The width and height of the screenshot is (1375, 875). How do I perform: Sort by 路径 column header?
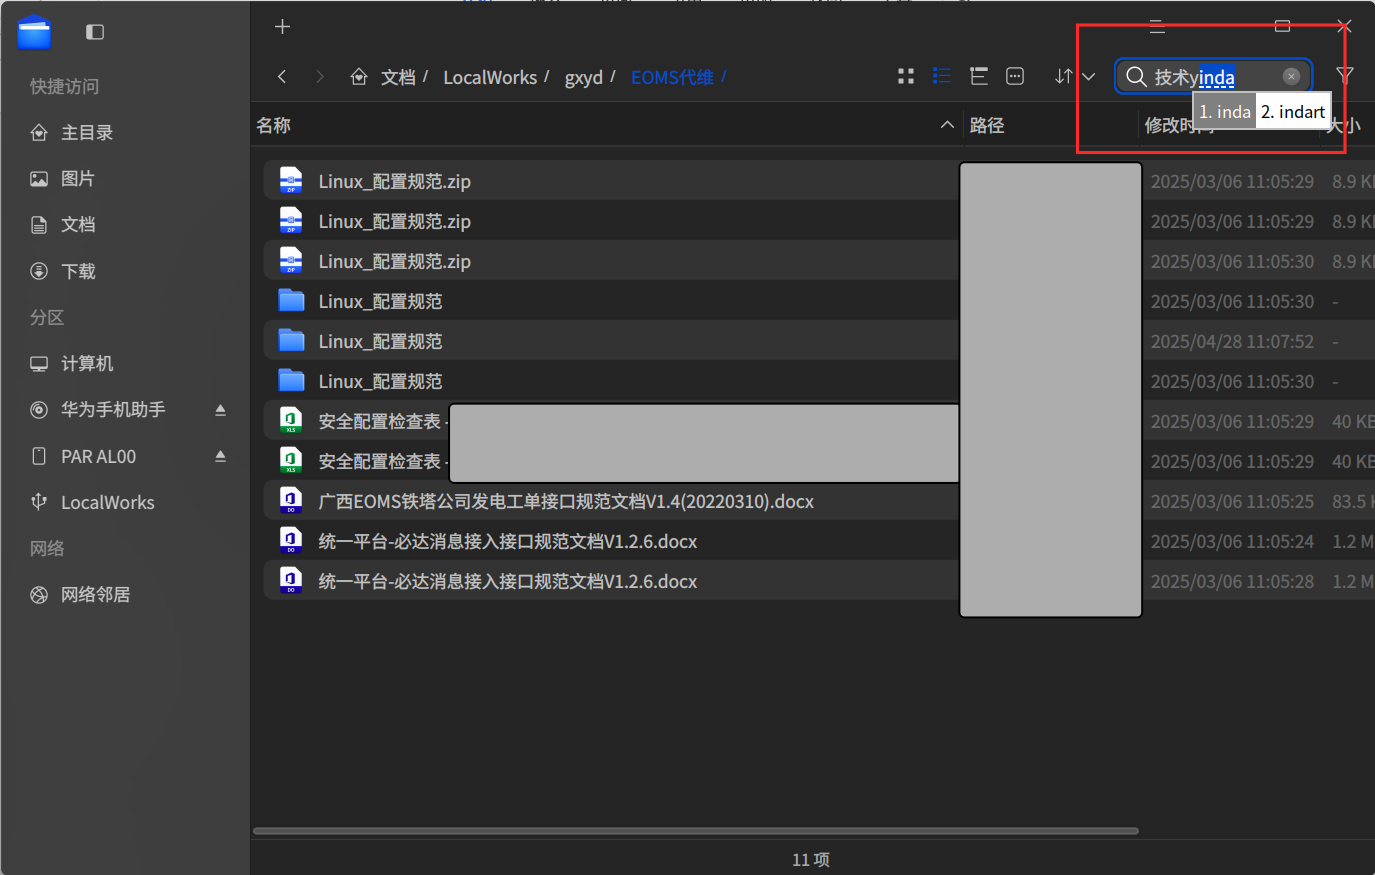click(x=987, y=125)
